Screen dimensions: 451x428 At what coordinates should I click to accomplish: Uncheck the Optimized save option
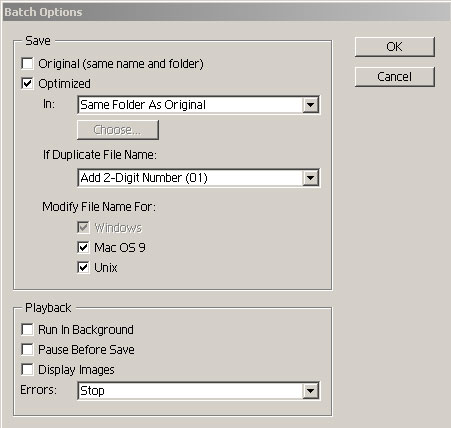[27, 83]
